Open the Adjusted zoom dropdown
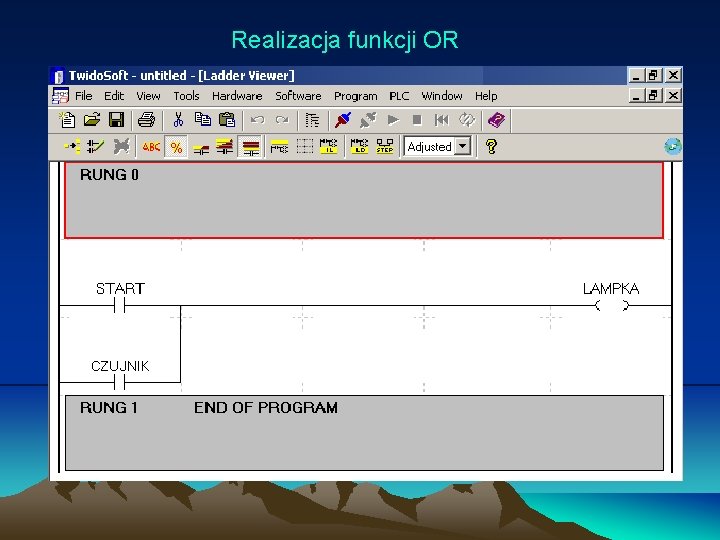Screen dimensions: 720x540 (463, 146)
